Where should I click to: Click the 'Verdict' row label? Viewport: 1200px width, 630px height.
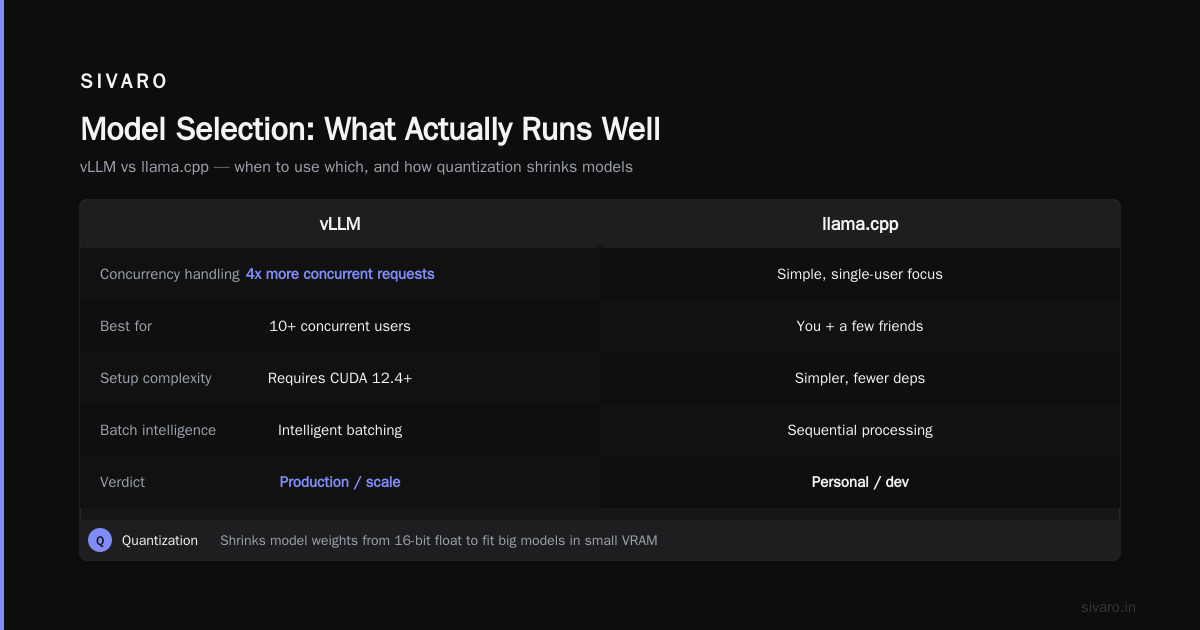122,482
